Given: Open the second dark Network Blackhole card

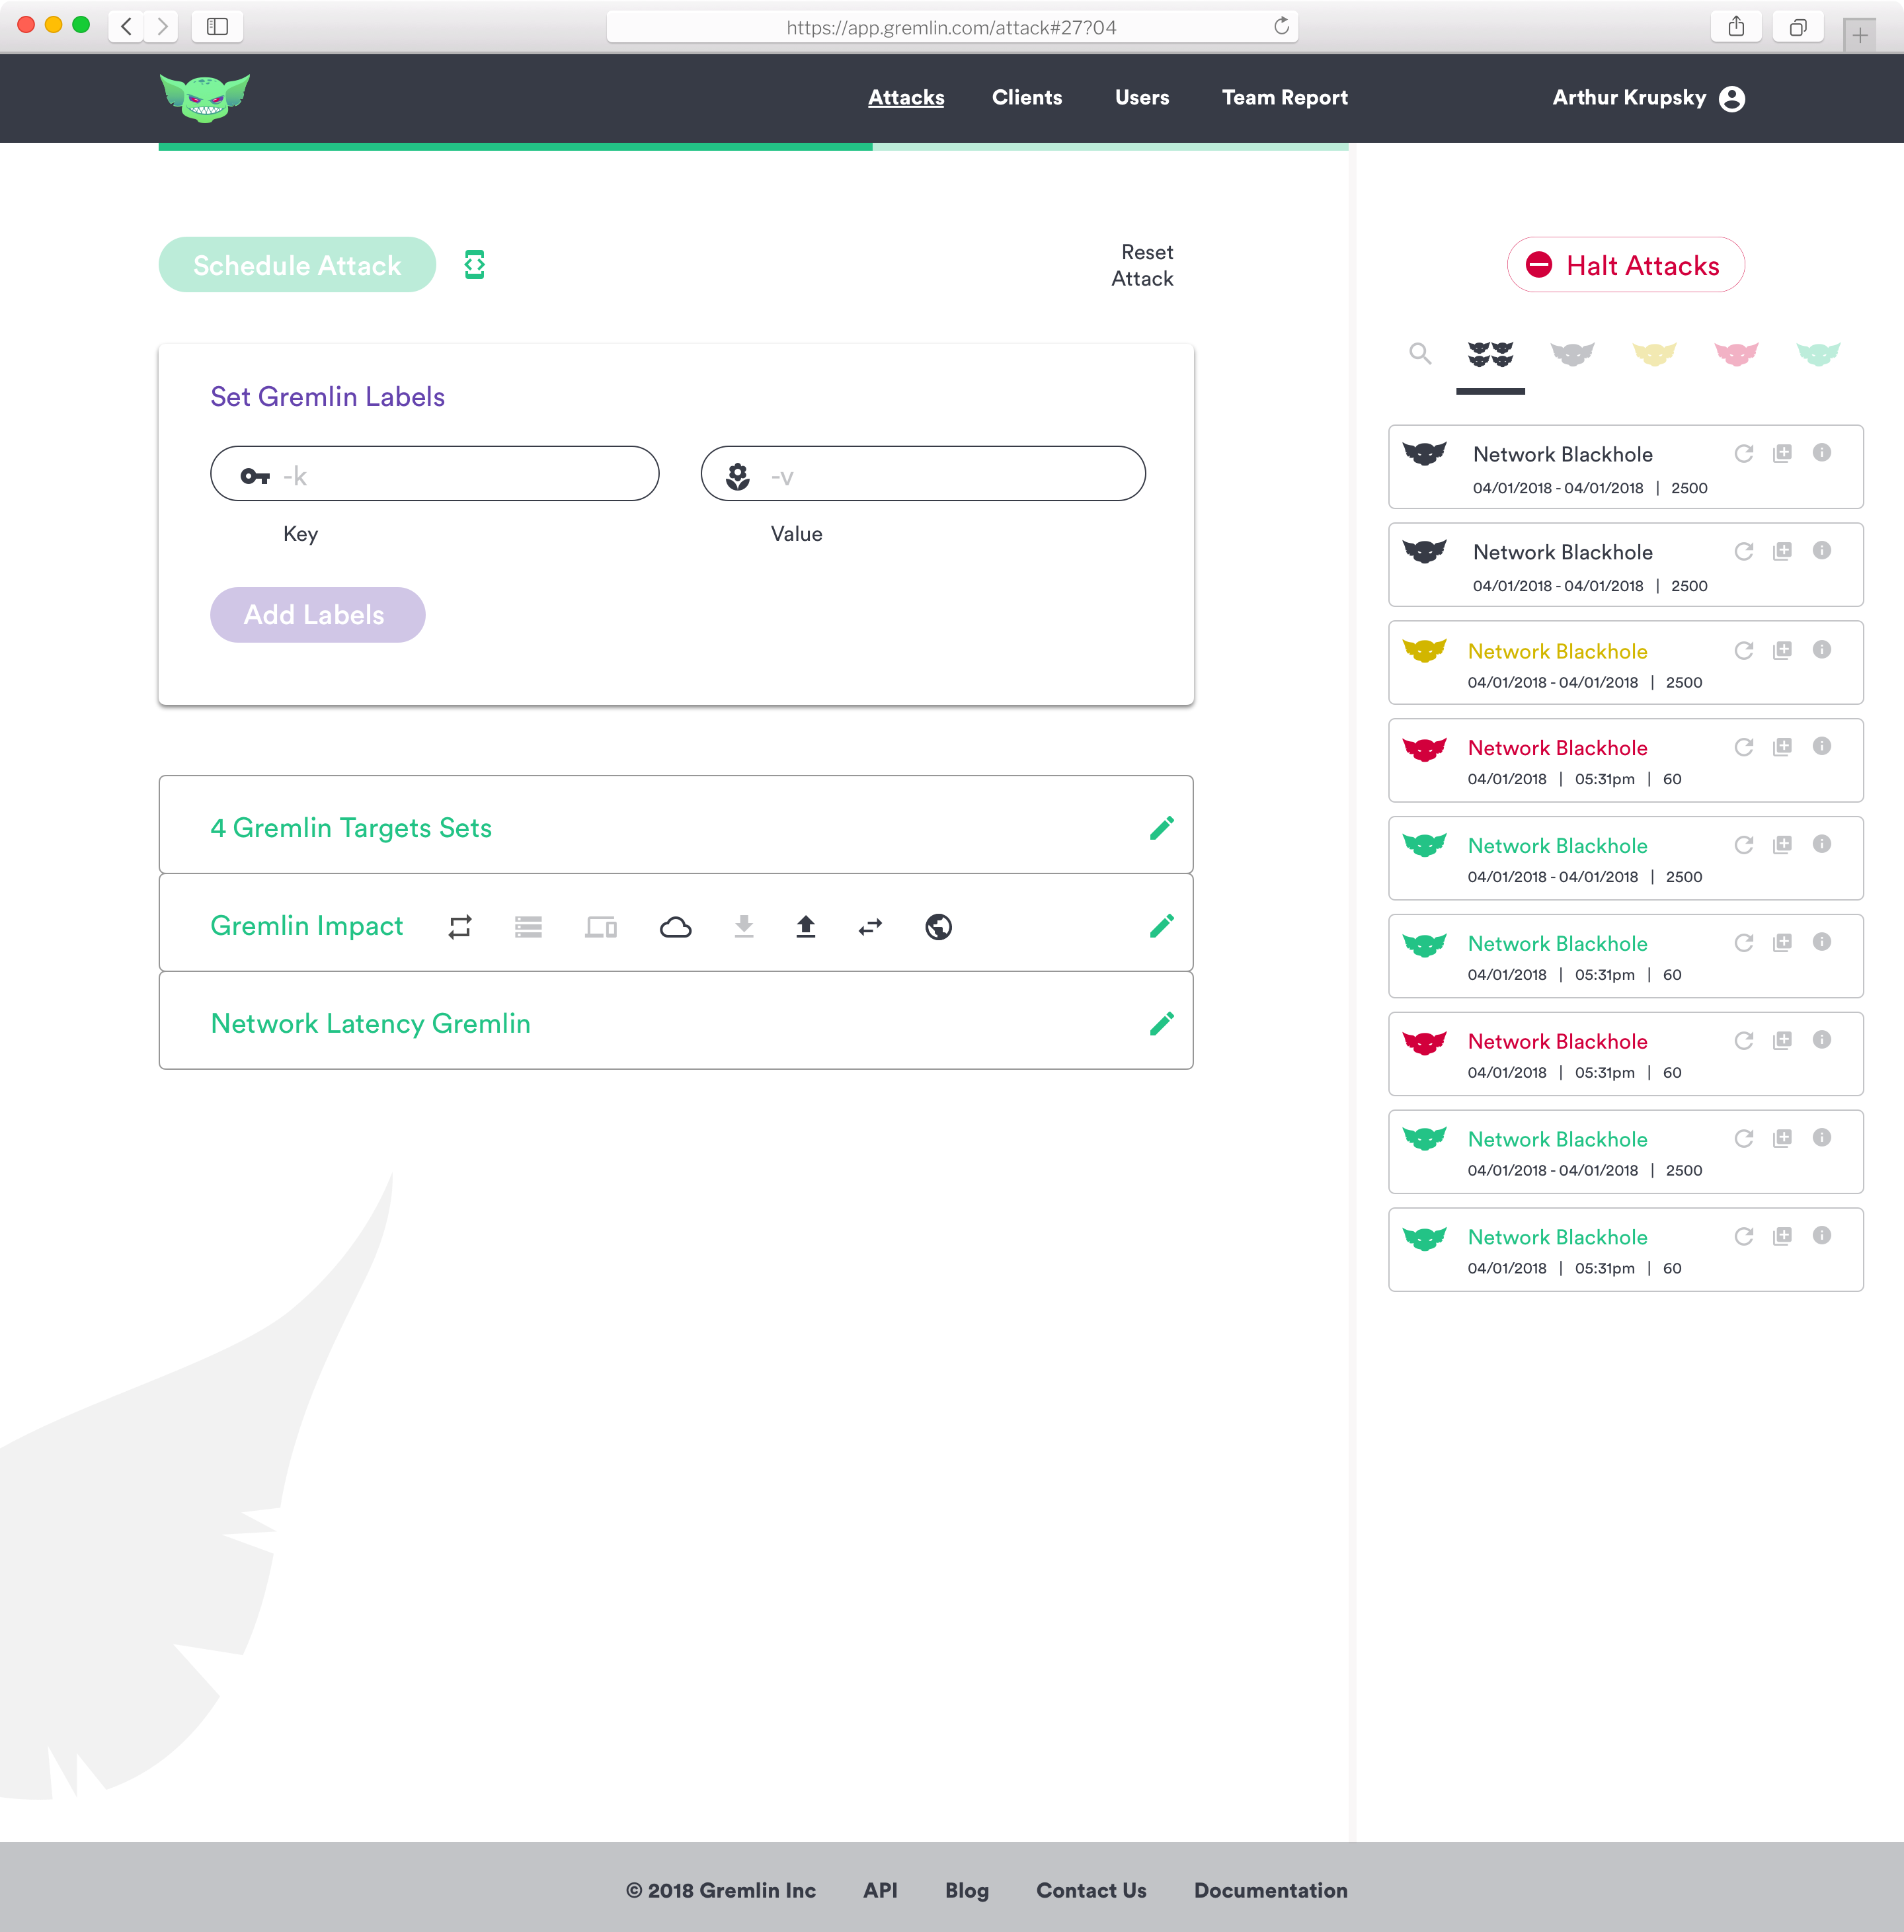Looking at the screenshot, I should click(x=1626, y=565).
